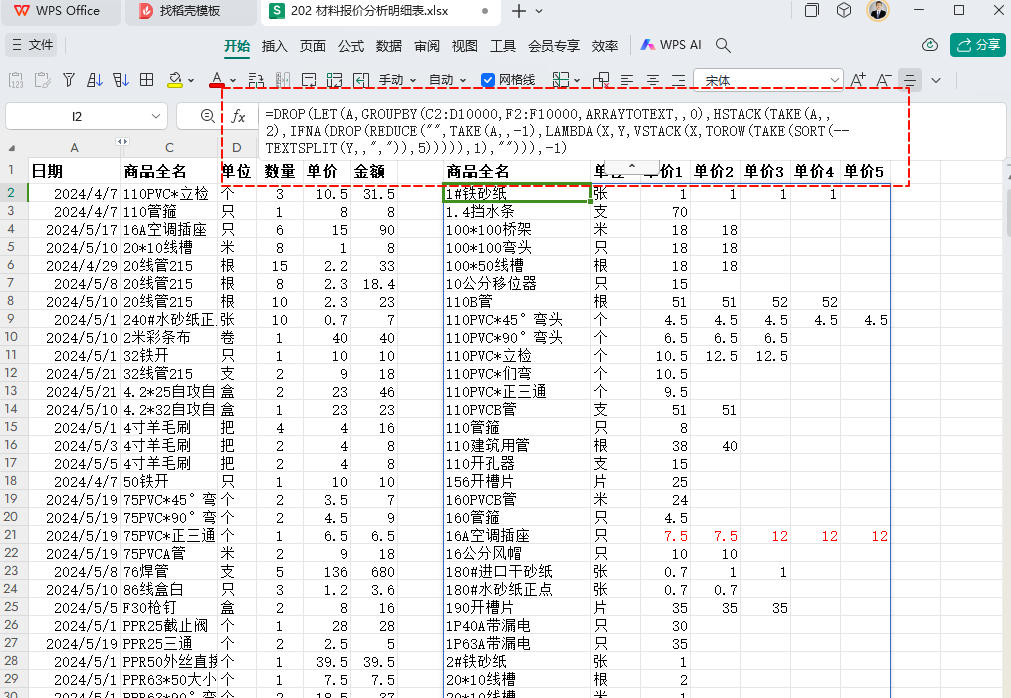The height and width of the screenshot is (698, 1011).
Task: Switch to the 插入 ribbon tab
Action: [x=275, y=46]
